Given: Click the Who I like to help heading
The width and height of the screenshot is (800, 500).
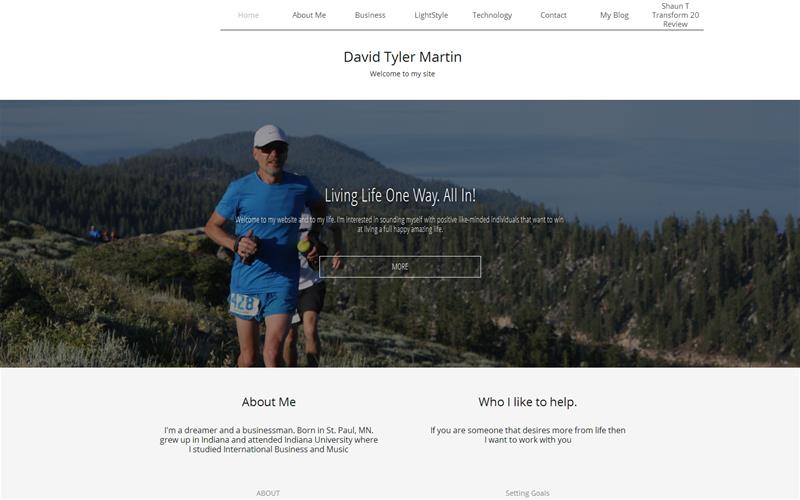Looking at the screenshot, I should tap(528, 402).
